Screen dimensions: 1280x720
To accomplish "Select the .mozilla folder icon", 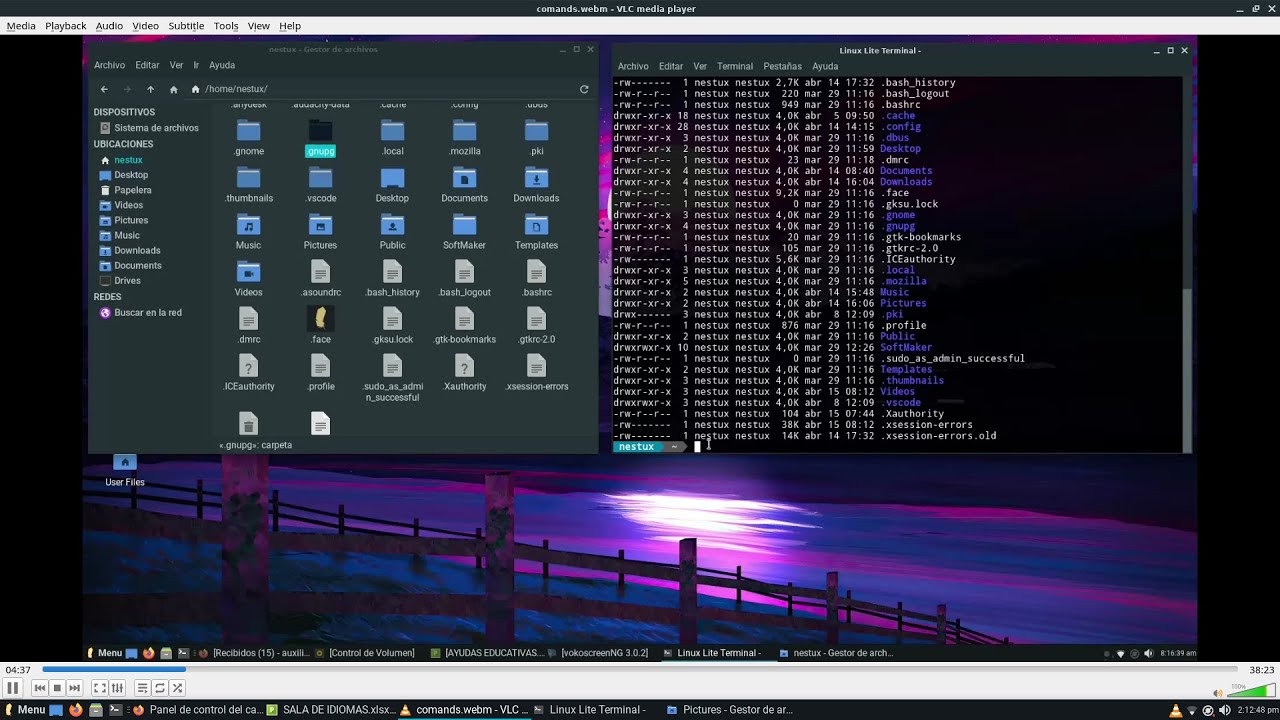I will pos(465,138).
